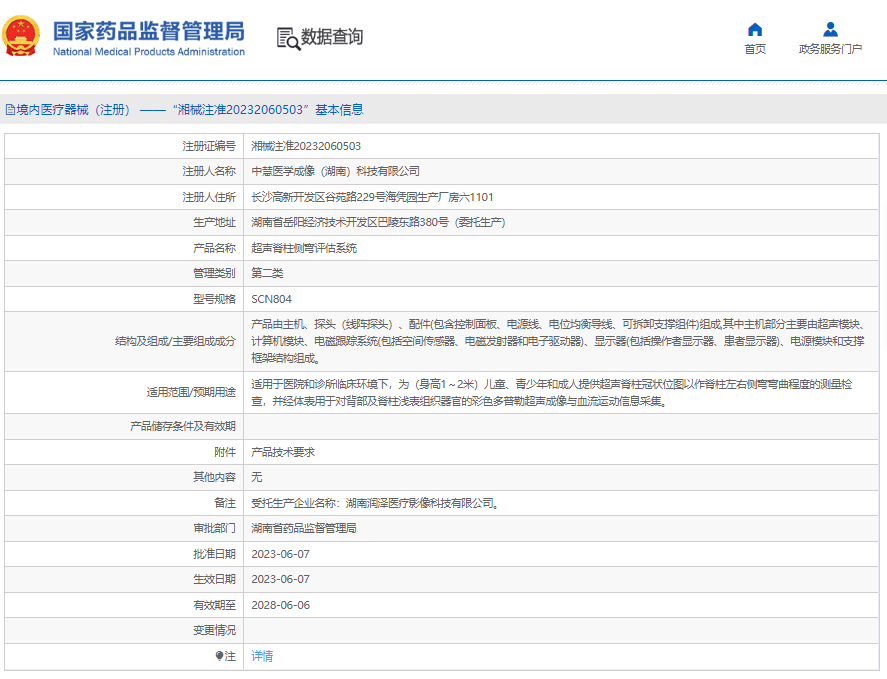
Task: Select registrant address 长沙高新开发区谷苑路229号 value
Action: [x=372, y=197]
